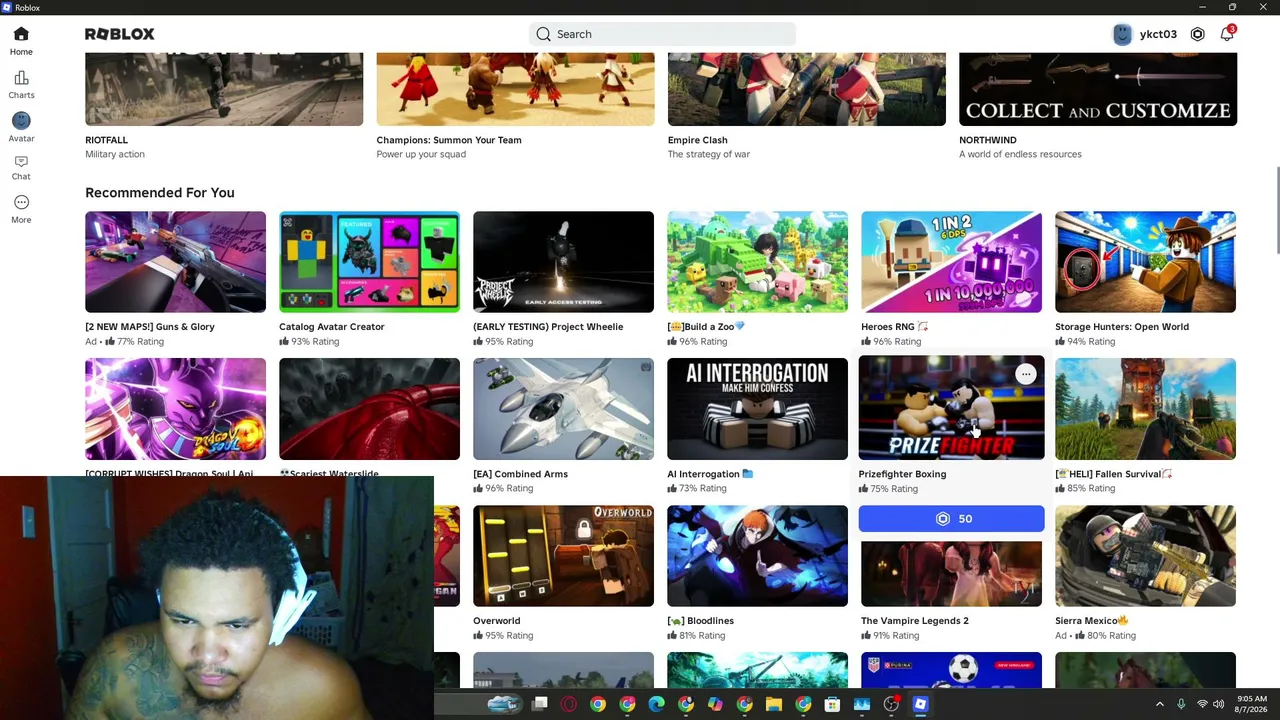This screenshot has height=720, width=1280.
Task: Open the Combined Arms jet thumbnail
Action: [x=563, y=409]
